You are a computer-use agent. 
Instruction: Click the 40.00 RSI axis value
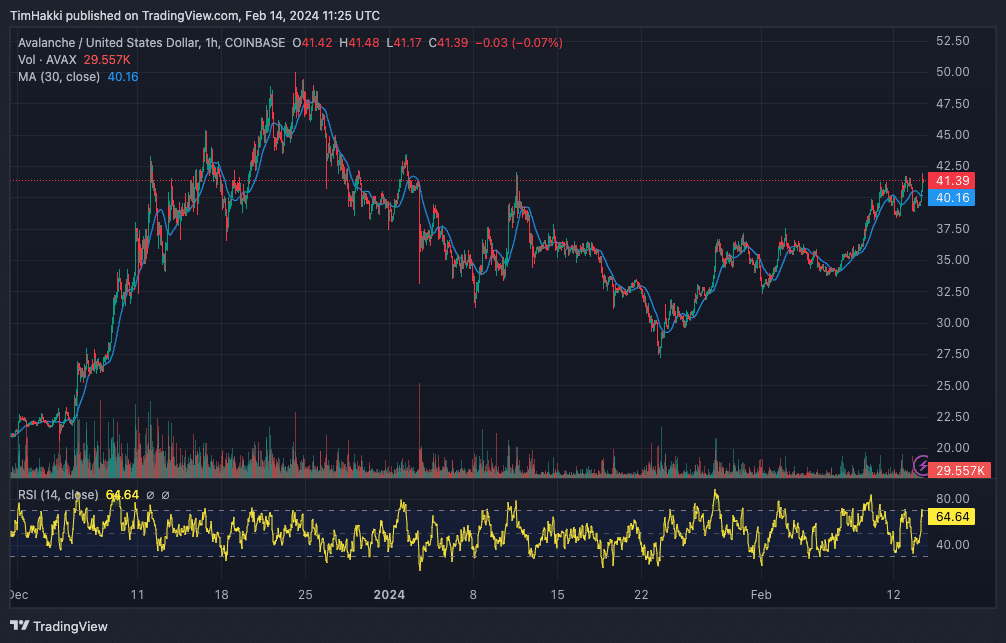(952, 545)
